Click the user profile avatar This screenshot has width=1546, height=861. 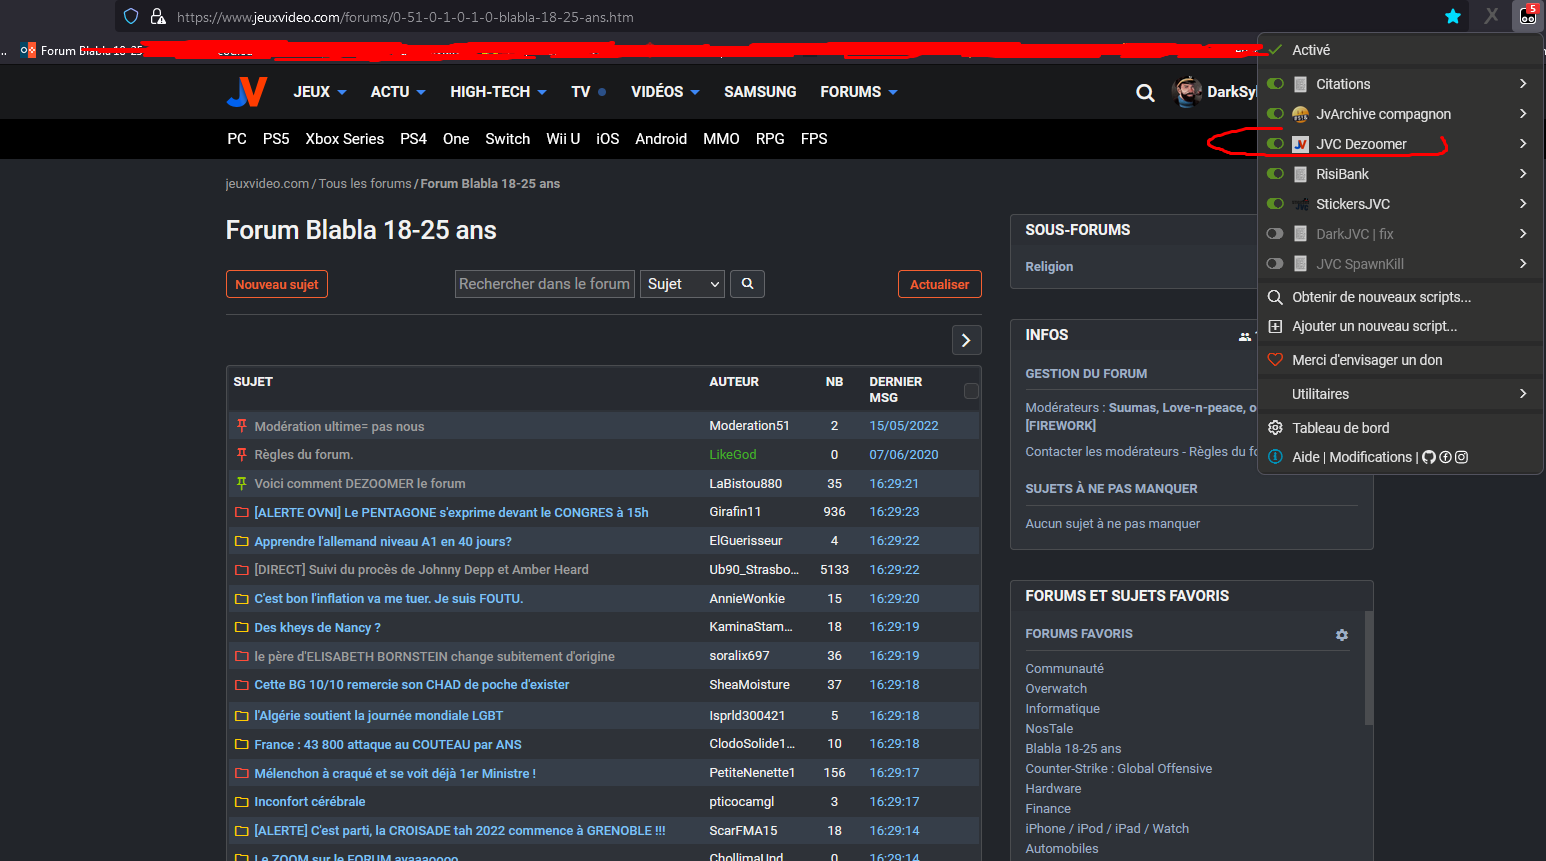point(1187,92)
